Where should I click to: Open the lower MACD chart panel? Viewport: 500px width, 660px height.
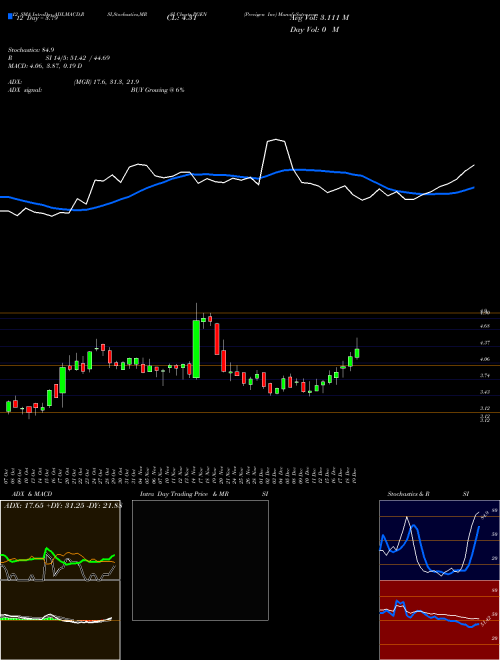60,620
